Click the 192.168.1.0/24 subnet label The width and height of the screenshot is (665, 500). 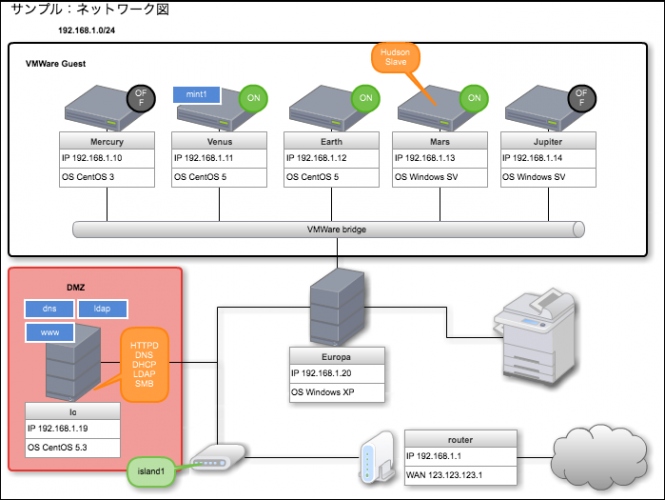coord(87,31)
